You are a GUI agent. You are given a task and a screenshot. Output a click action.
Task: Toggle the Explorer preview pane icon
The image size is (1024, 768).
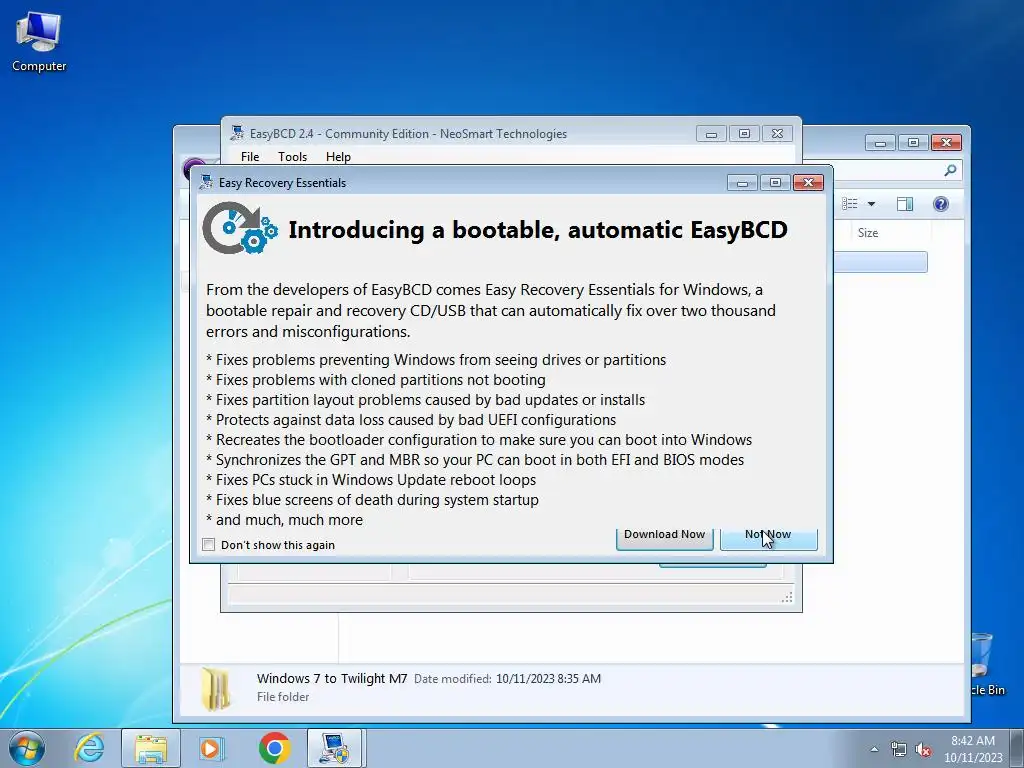(x=905, y=204)
